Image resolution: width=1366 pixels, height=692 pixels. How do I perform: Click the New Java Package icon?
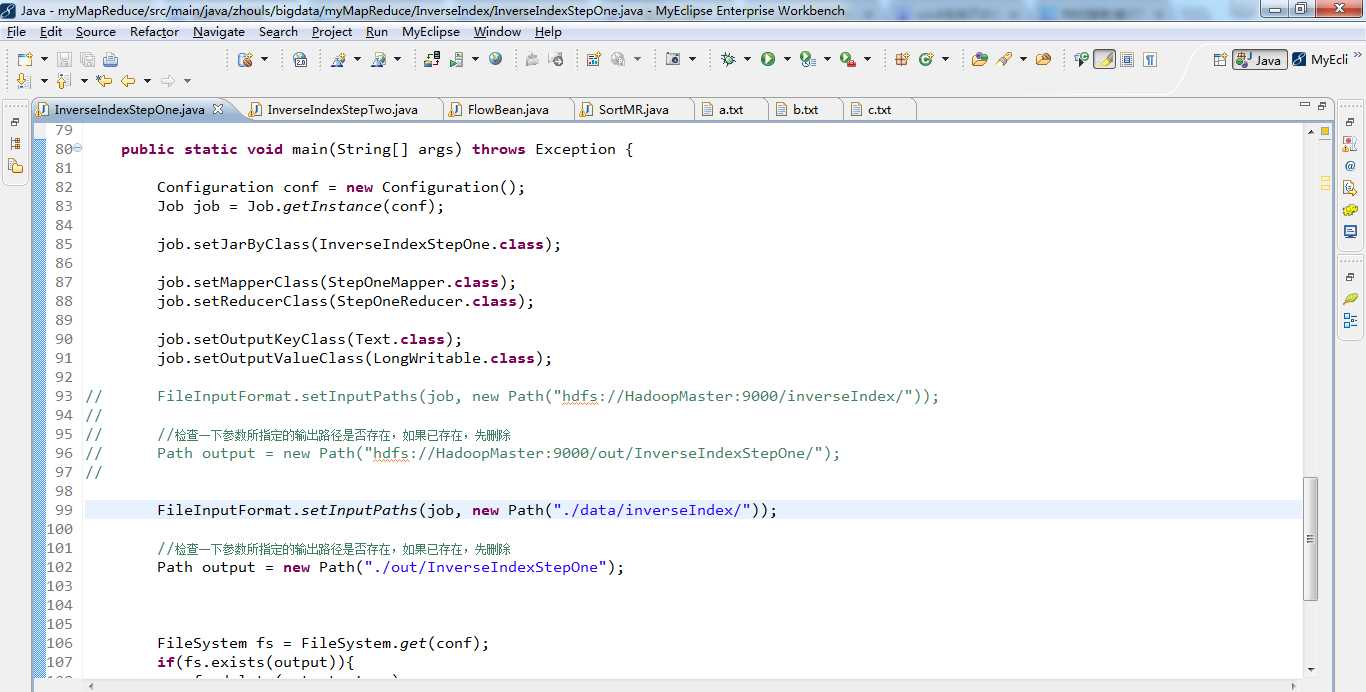[902, 60]
